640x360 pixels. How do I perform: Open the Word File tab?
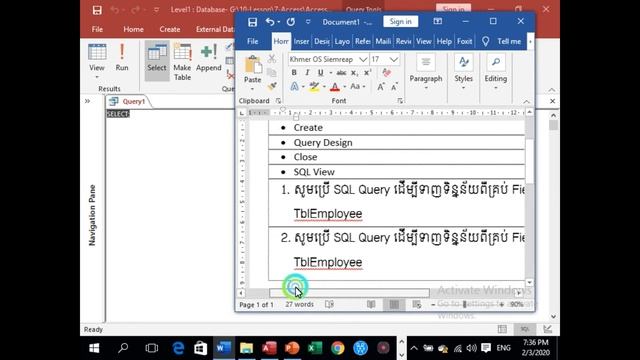[x=253, y=41]
